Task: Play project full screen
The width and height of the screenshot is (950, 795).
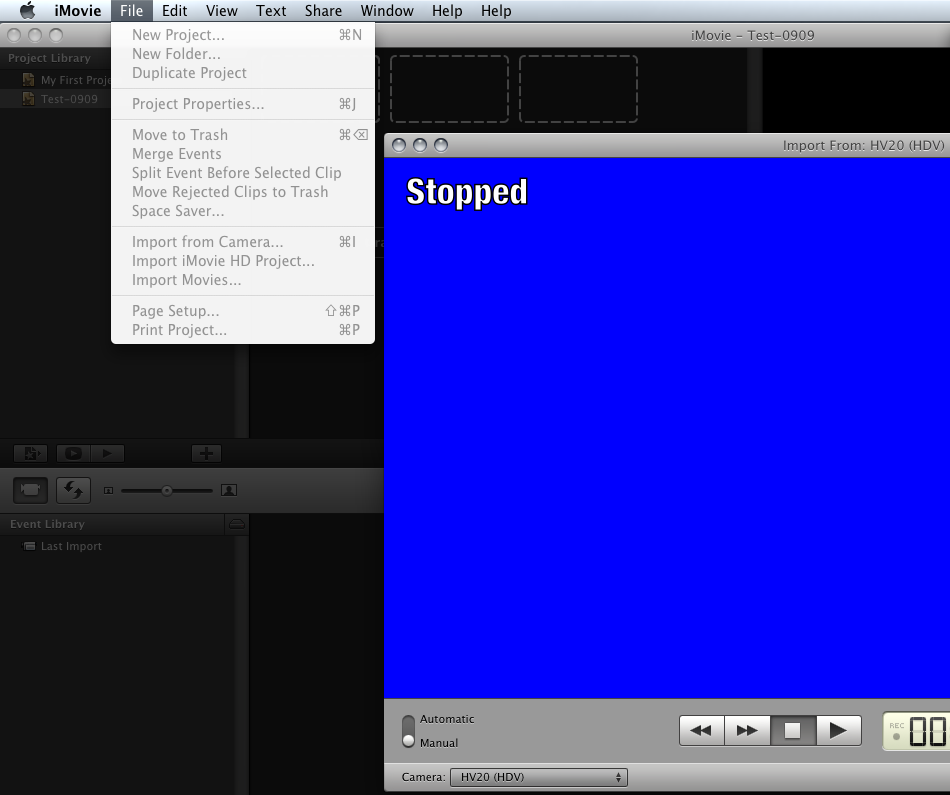Action: pos(73,453)
